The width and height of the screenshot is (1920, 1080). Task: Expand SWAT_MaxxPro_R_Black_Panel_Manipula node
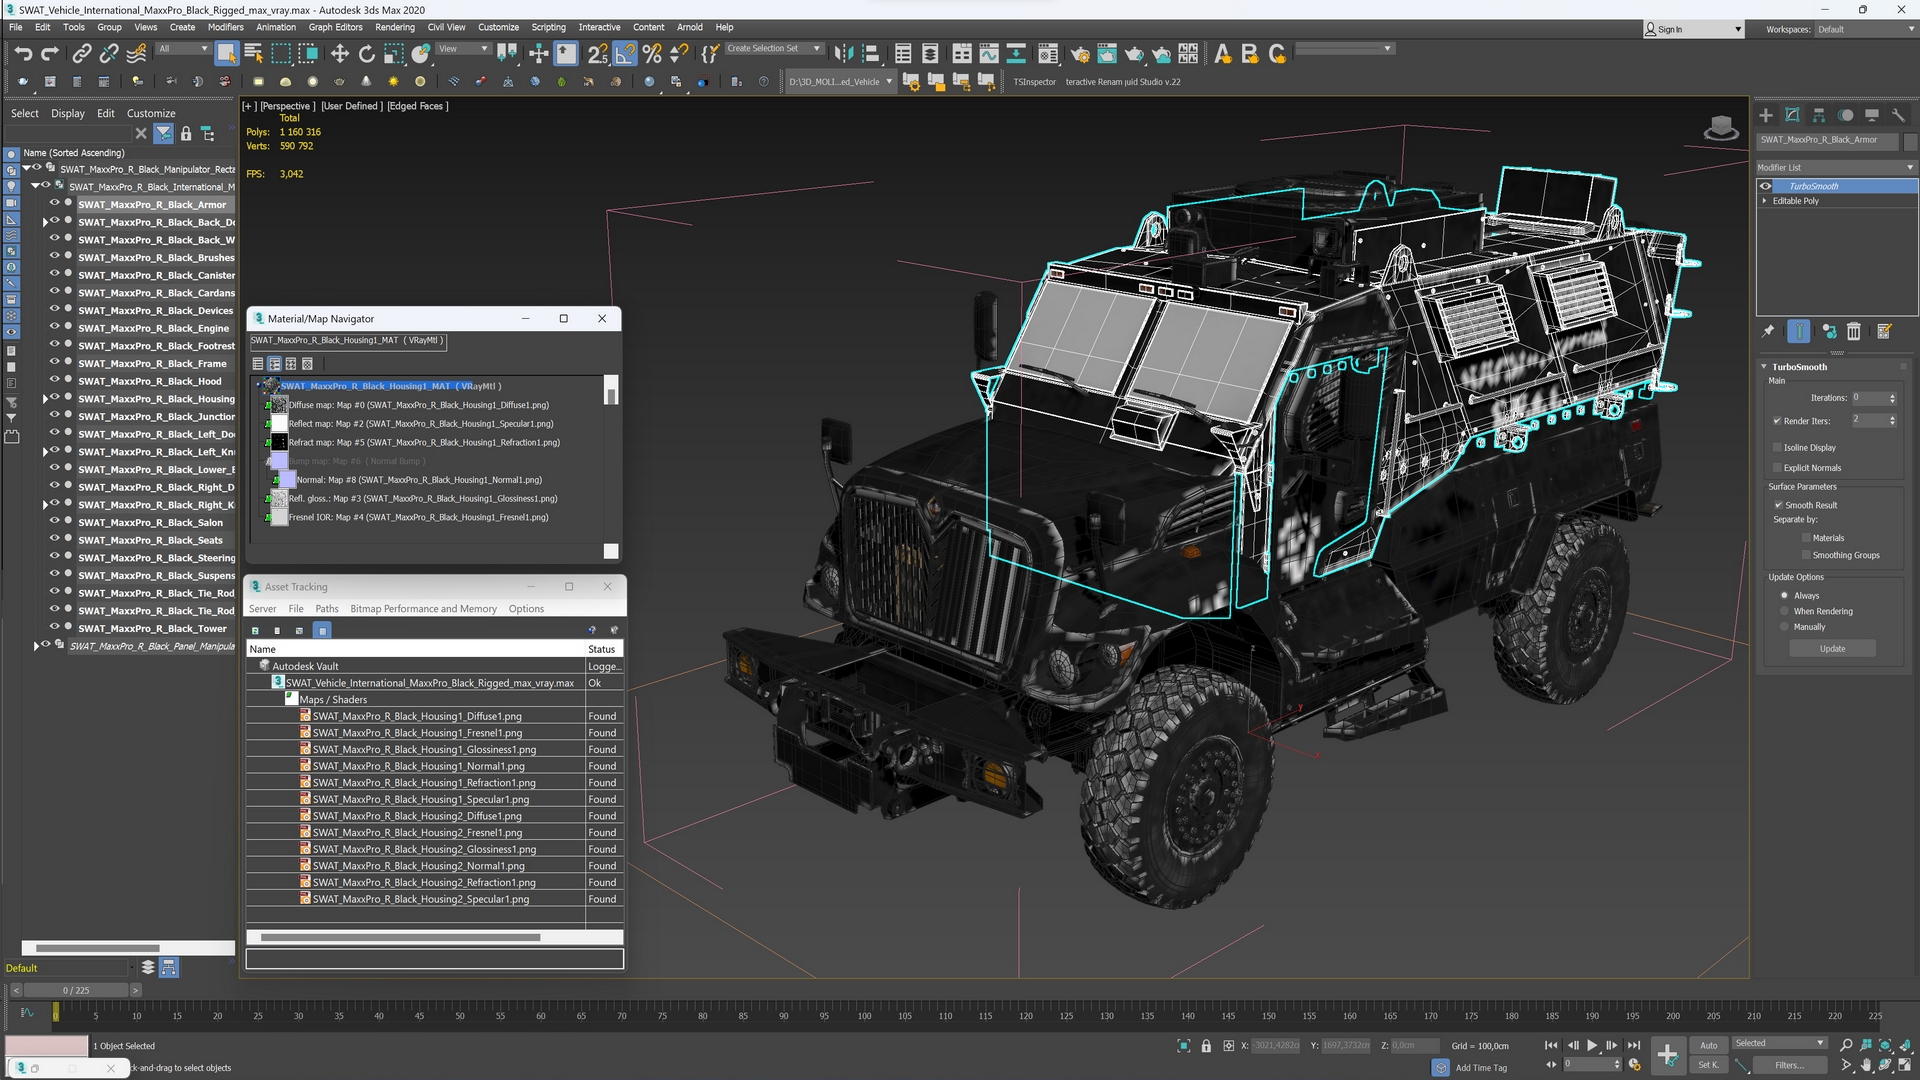point(36,646)
